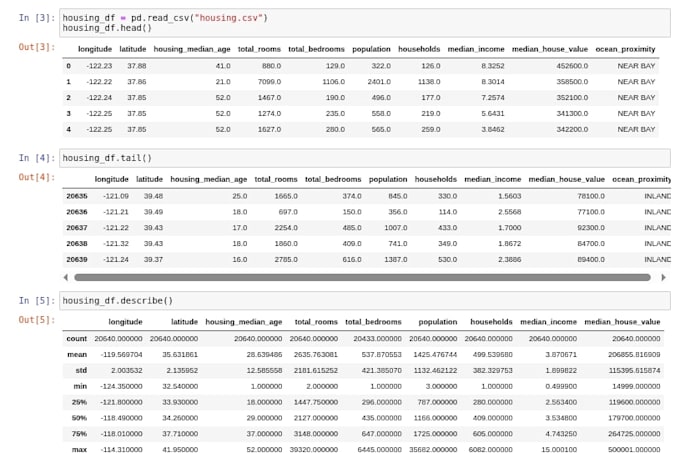Screen dimensions: 680x453
Task: Click the min row label in describe table
Action: pos(80,386)
